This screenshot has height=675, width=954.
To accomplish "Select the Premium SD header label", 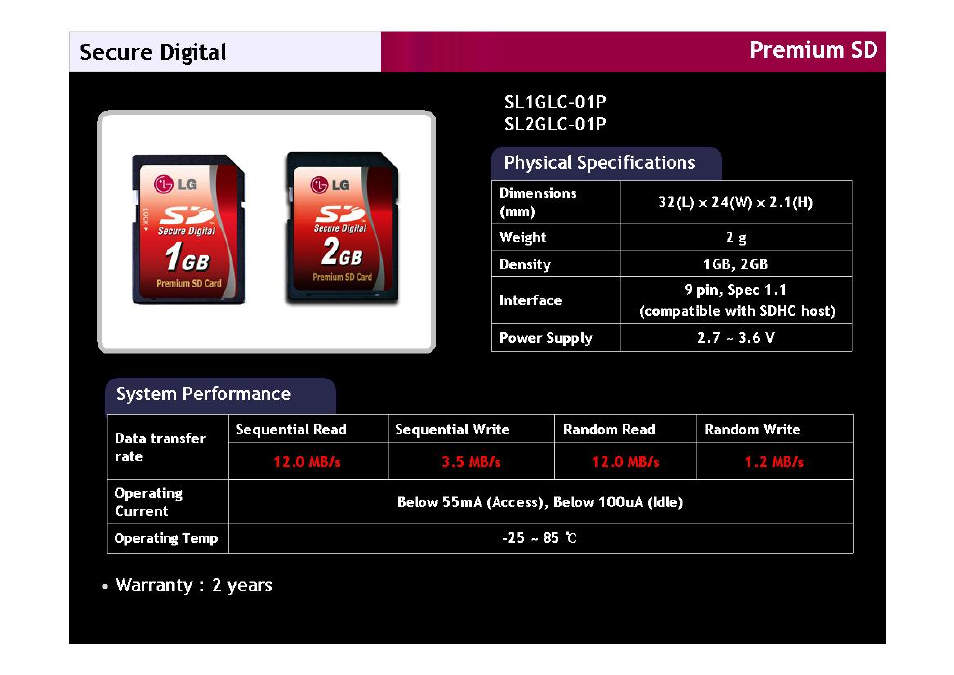I will 813,50.
